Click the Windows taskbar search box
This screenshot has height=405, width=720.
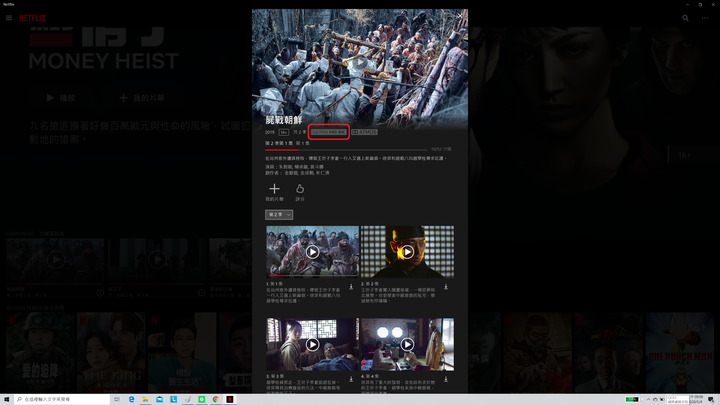pos(62,399)
